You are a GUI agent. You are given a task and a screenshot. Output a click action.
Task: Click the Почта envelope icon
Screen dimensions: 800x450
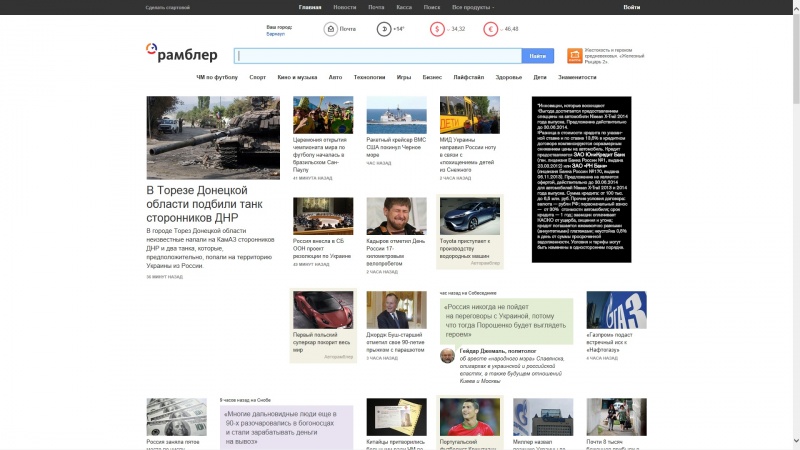[x=330, y=29]
